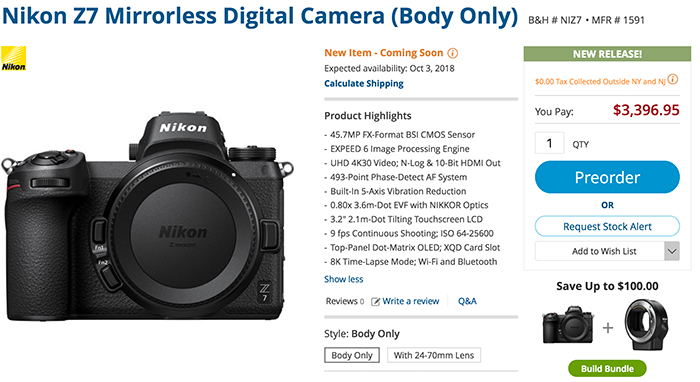Click the tax collected info icon
The height and width of the screenshot is (382, 700).
point(673,79)
